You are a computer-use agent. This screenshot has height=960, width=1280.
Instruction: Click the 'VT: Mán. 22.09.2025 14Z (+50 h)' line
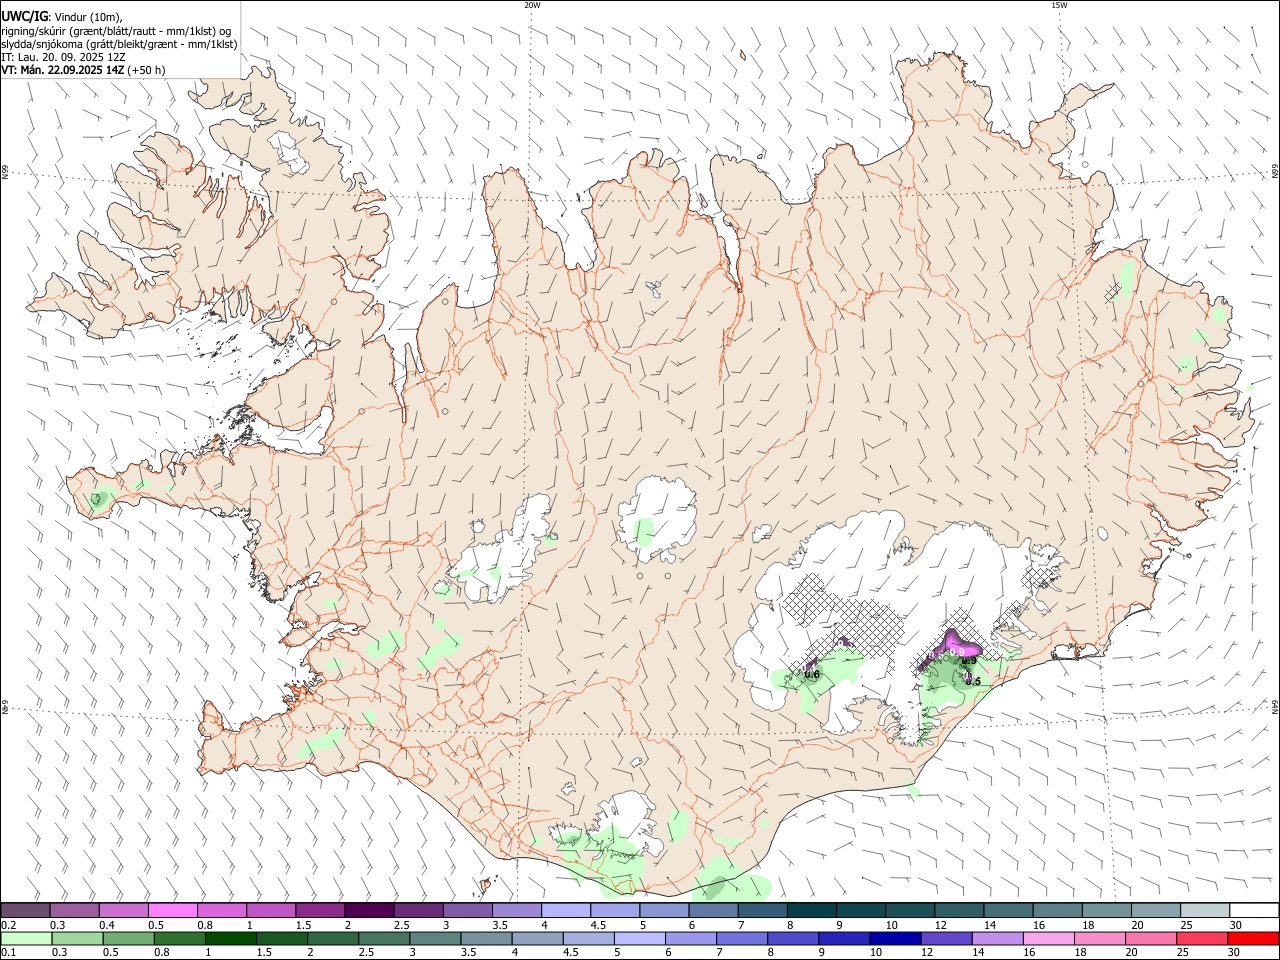(x=84, y=70)
